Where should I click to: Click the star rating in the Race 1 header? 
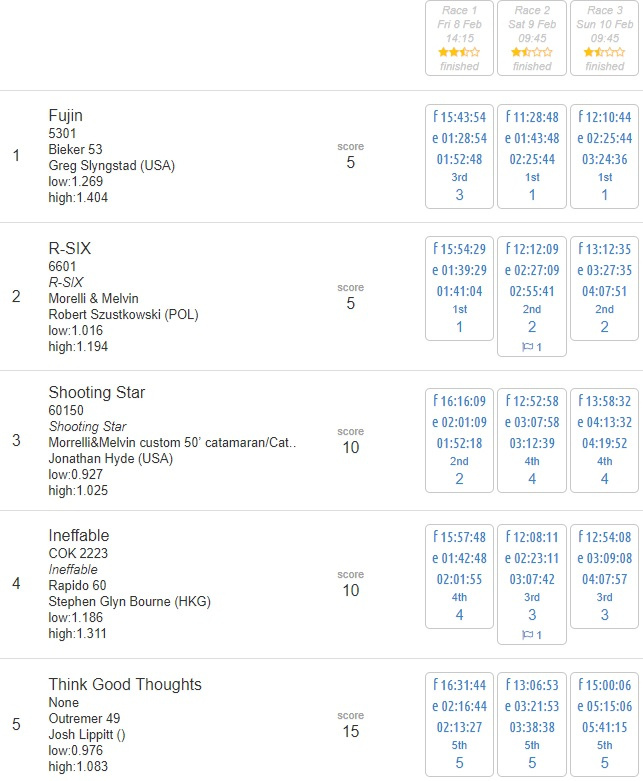tap(459, 52)
